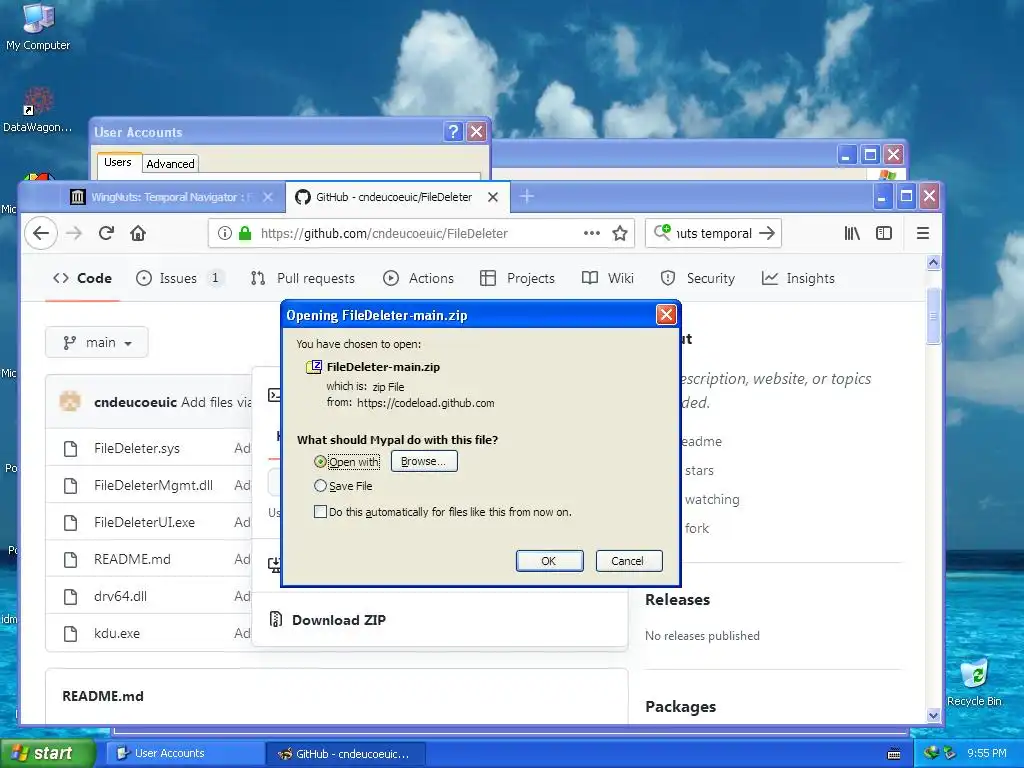
Task: Bookmark this page with the star icon
Action: [620, 233]
